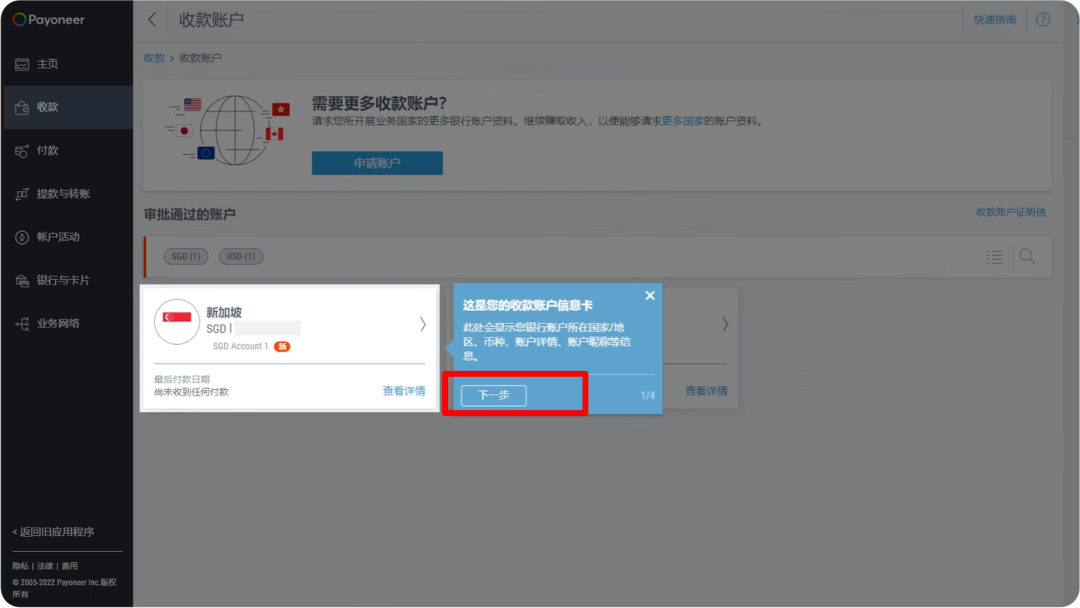Click the 下一步 button
This screenshot has height=608, width=1080.
coord(494,395)
